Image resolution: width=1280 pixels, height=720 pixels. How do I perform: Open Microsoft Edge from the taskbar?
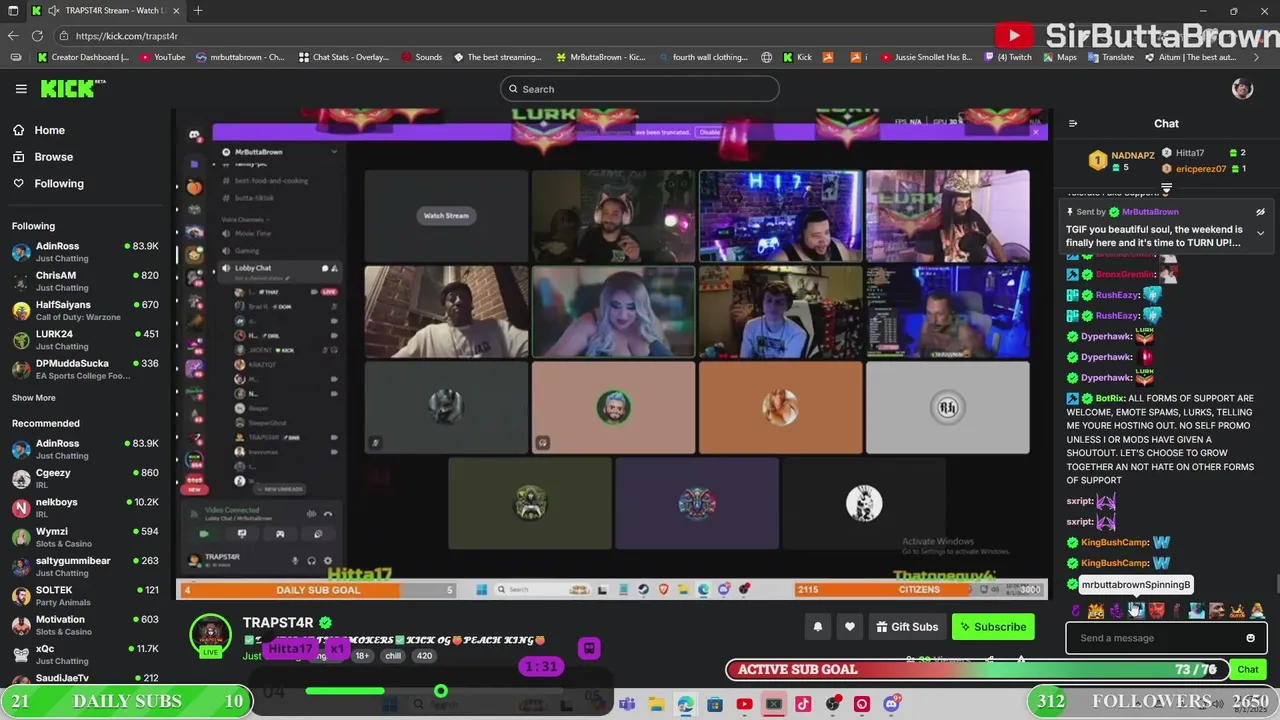685,705
